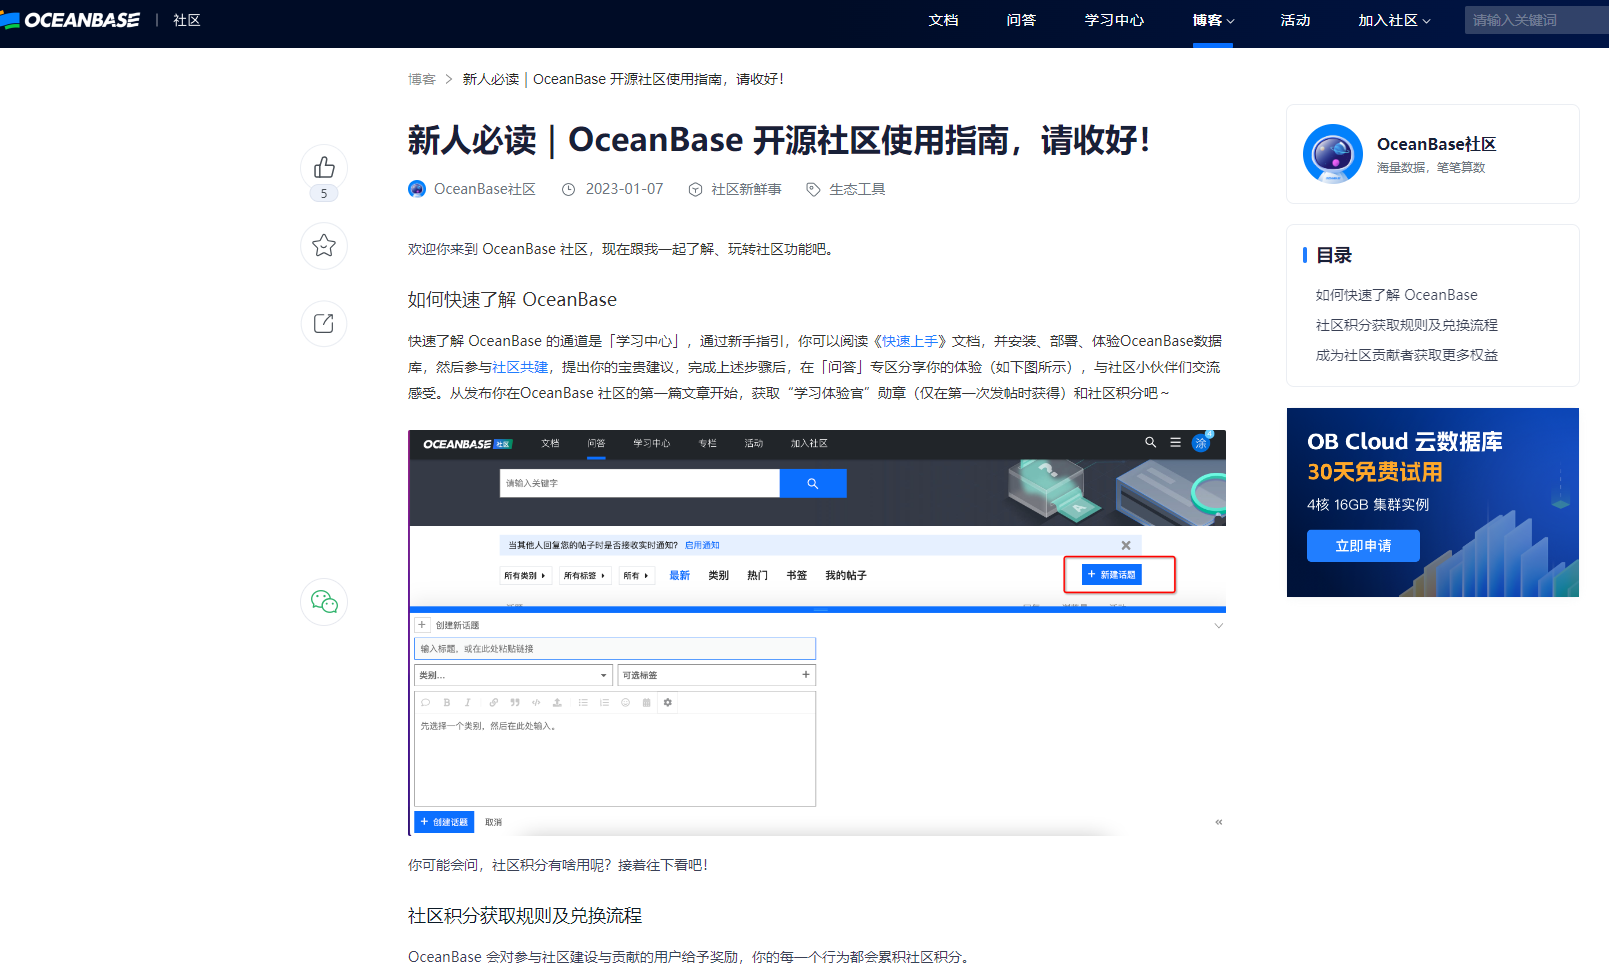Image resolution: width=1609 pixels, height=979 pixels.
Task: Open the 文档 navigation item
Action: click(x=943, y=20)
